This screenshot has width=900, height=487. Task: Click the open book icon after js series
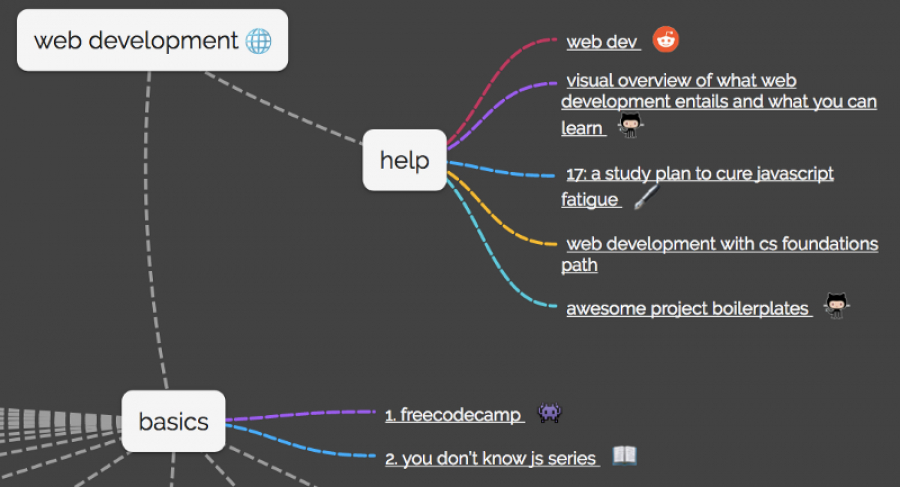(624, 455)
